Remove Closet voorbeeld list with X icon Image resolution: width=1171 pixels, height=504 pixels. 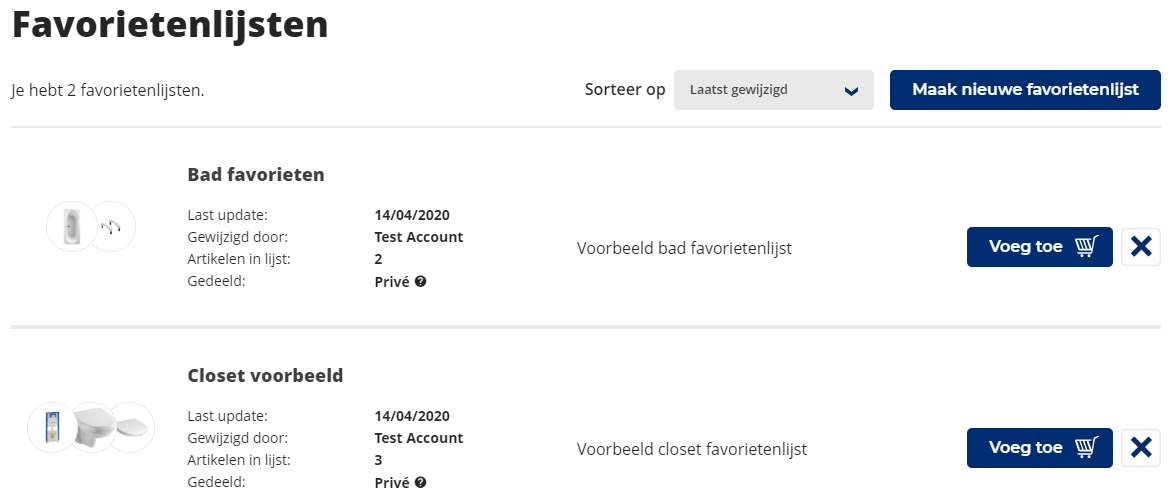[x=1141, y=448]
